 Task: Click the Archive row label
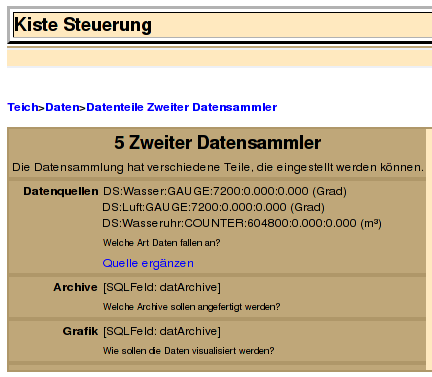click(x=75, y=287)
